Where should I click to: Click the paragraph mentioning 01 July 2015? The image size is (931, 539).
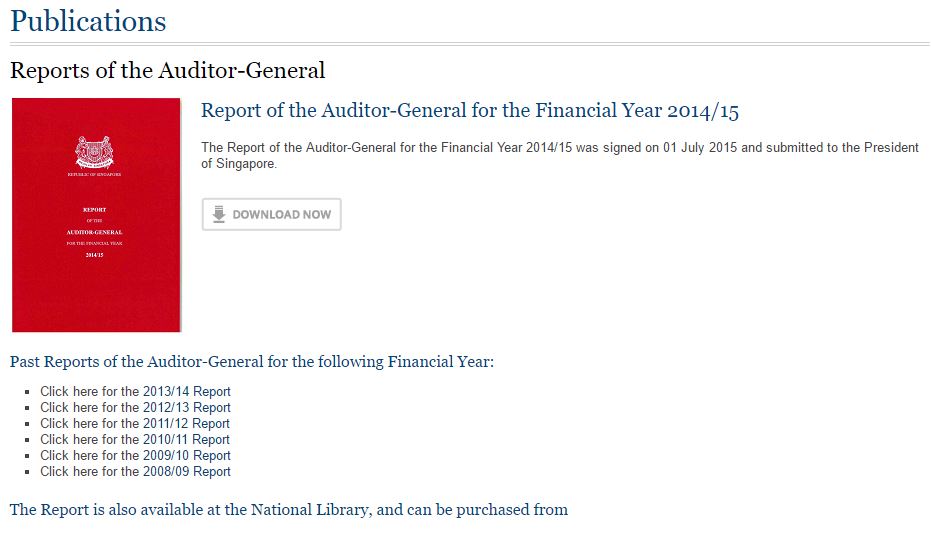click(x=560, y=156)
